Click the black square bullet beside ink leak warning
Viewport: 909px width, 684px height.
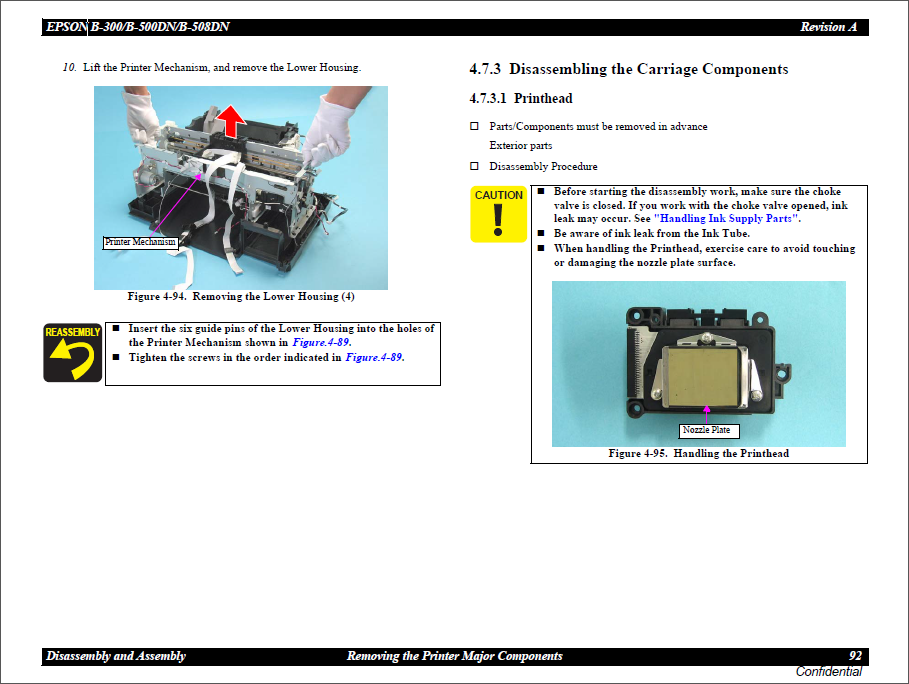pos(540,232)
